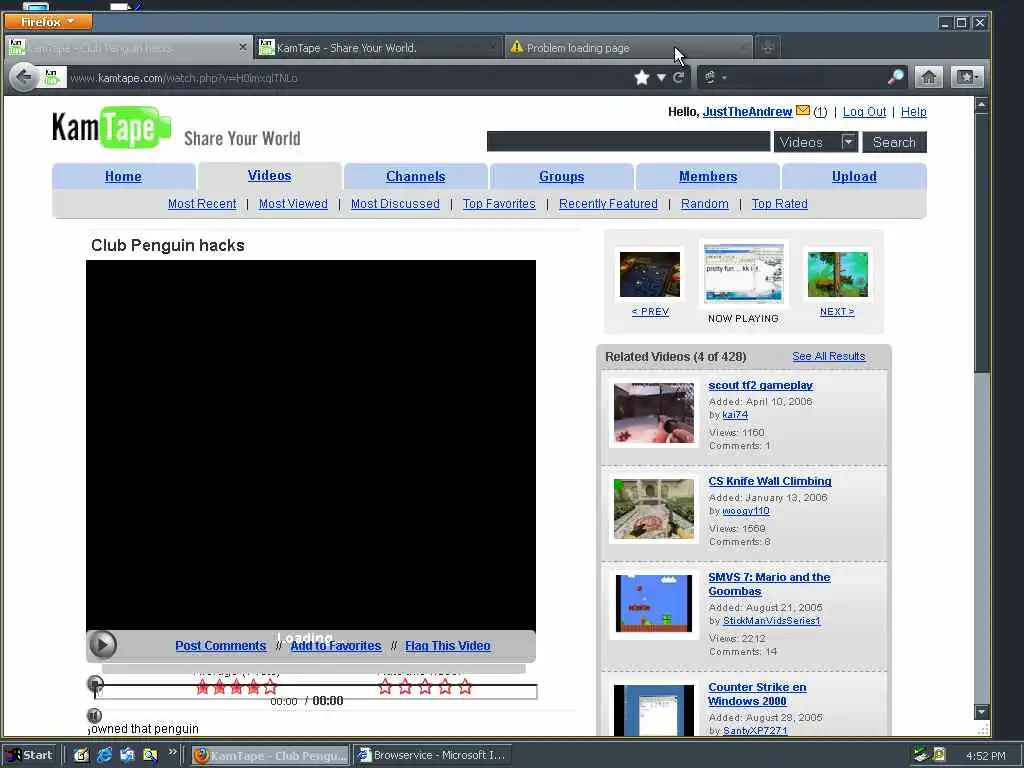This screenshot has height=768, width=1024.
Task: Click See All Results link
Action: [828, 356]
